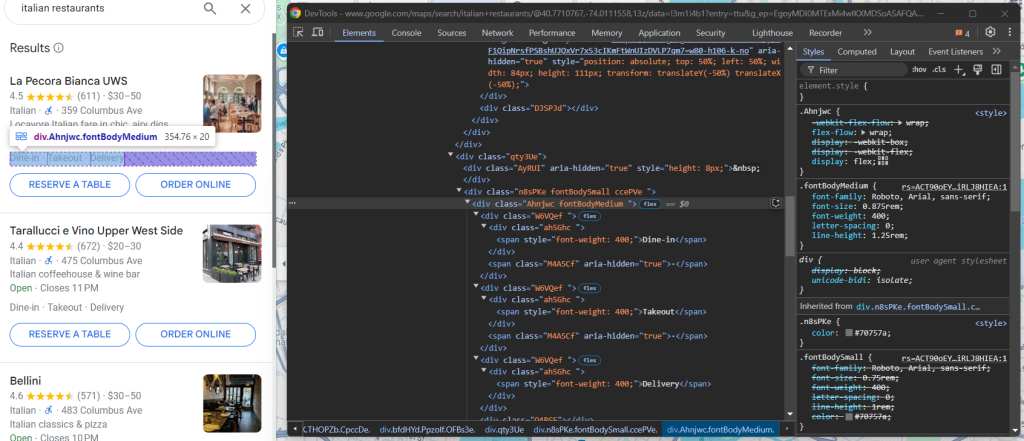The width and height of the screenshot is (1024, 441).
Task: Click the #70757a color swatch in .n8sPKe rule
Action: click(848, 333)
